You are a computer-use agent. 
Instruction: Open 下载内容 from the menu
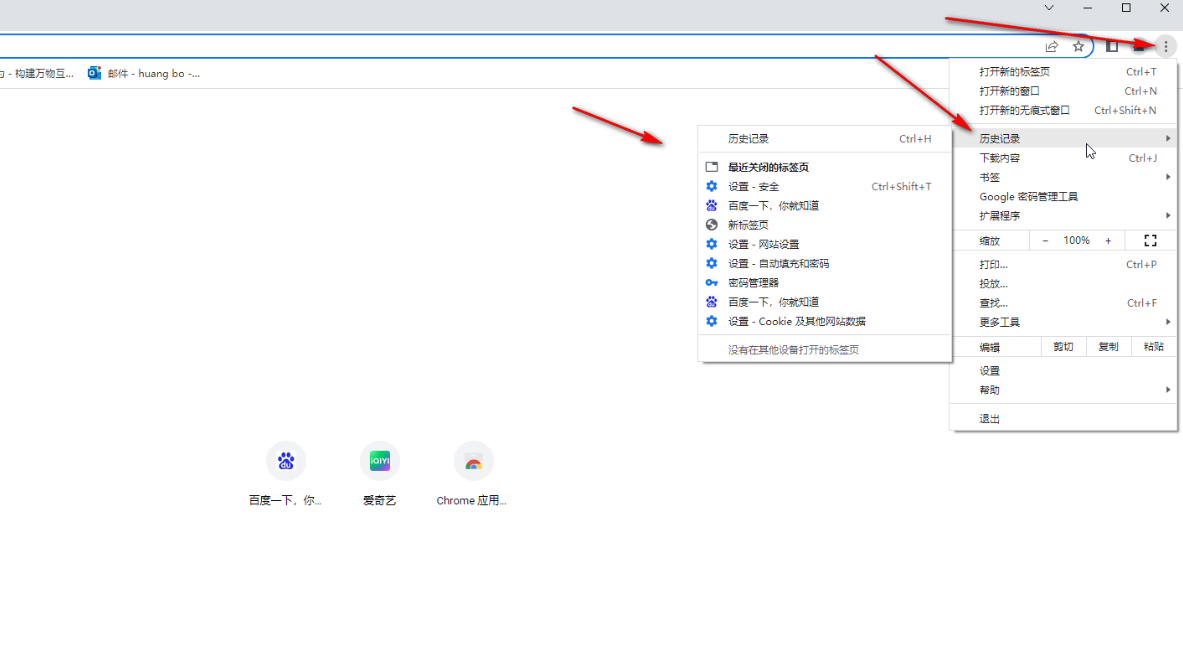(1064, 158)
